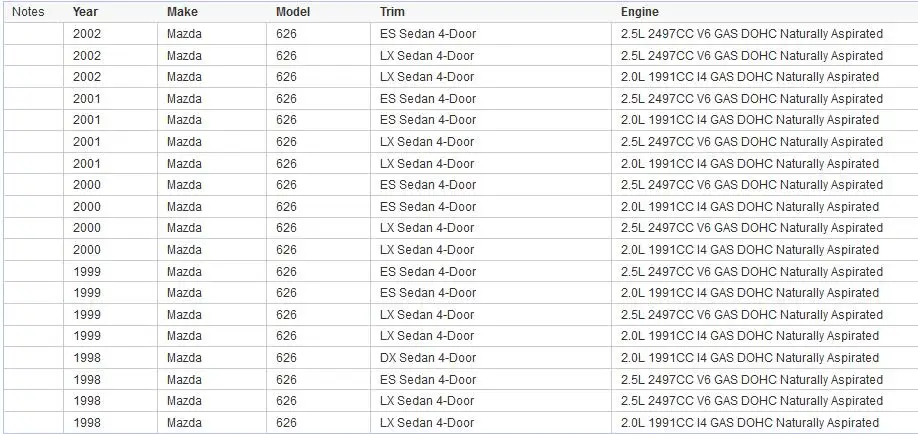Click the 2.0L engine cell in the 2001 LX row
918x434 pixels.
tap(764, 163)
